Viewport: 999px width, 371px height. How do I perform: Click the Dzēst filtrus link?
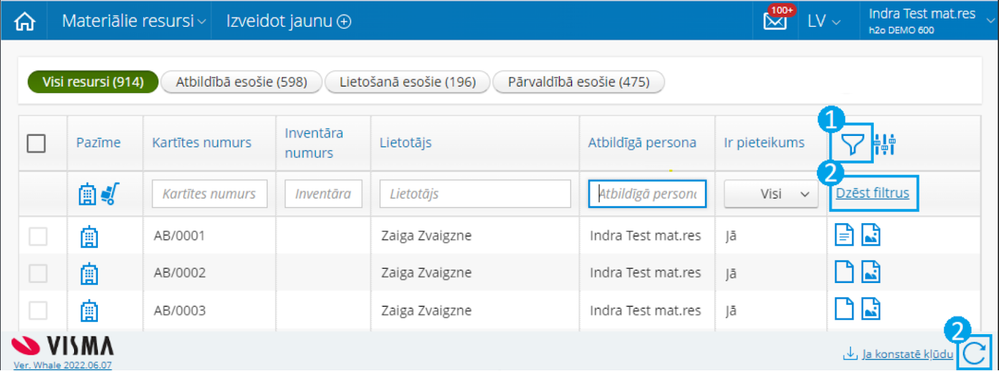(874, 193)
